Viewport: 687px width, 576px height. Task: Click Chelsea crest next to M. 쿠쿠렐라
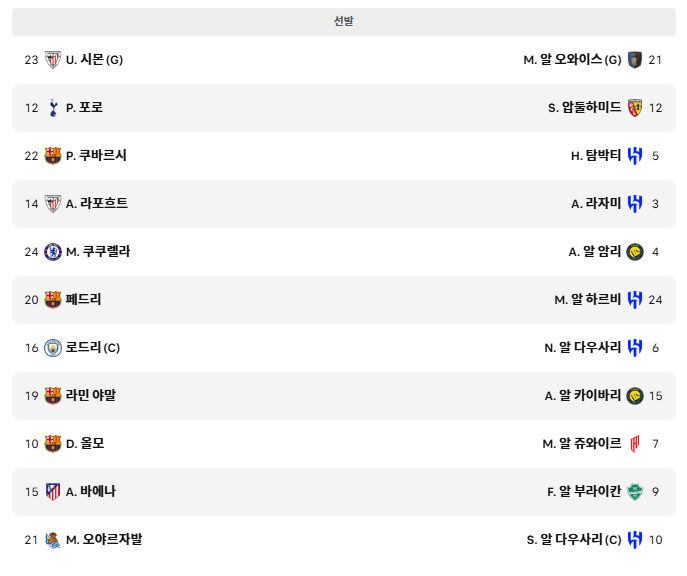pyautogui.click(x=53, y=252)
